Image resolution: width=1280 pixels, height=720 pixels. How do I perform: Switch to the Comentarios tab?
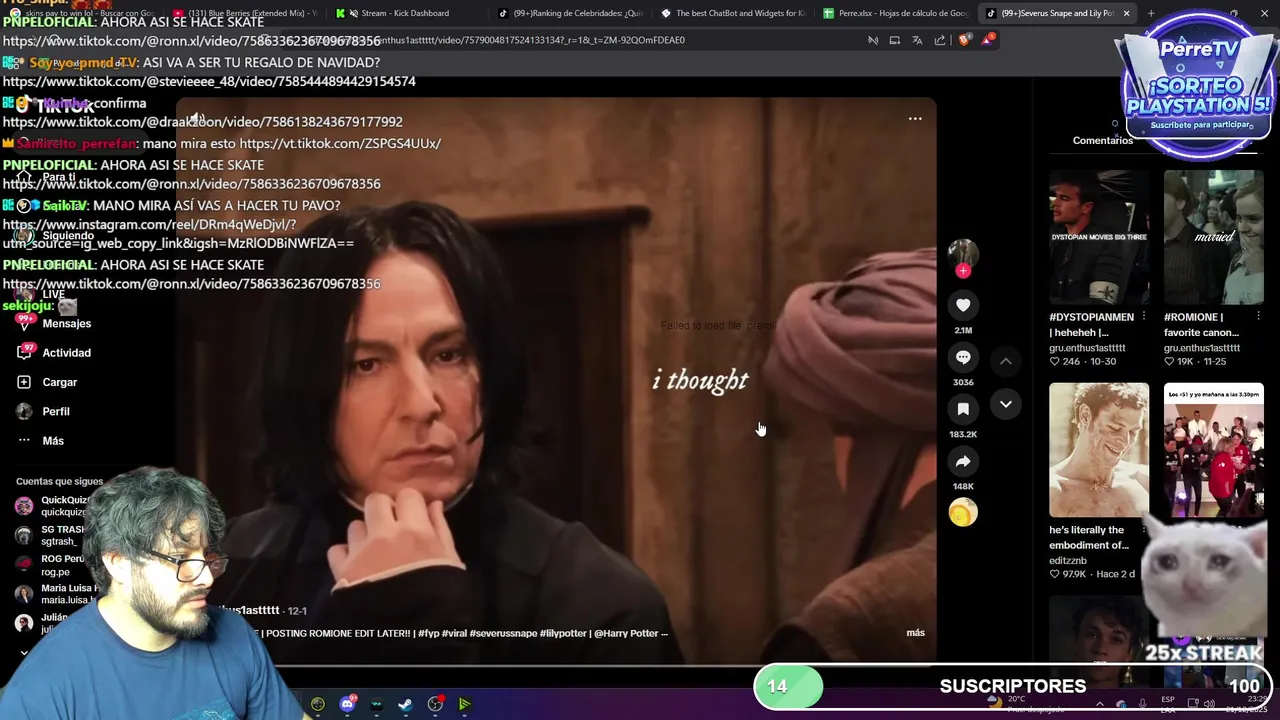tap(1103, 140)
